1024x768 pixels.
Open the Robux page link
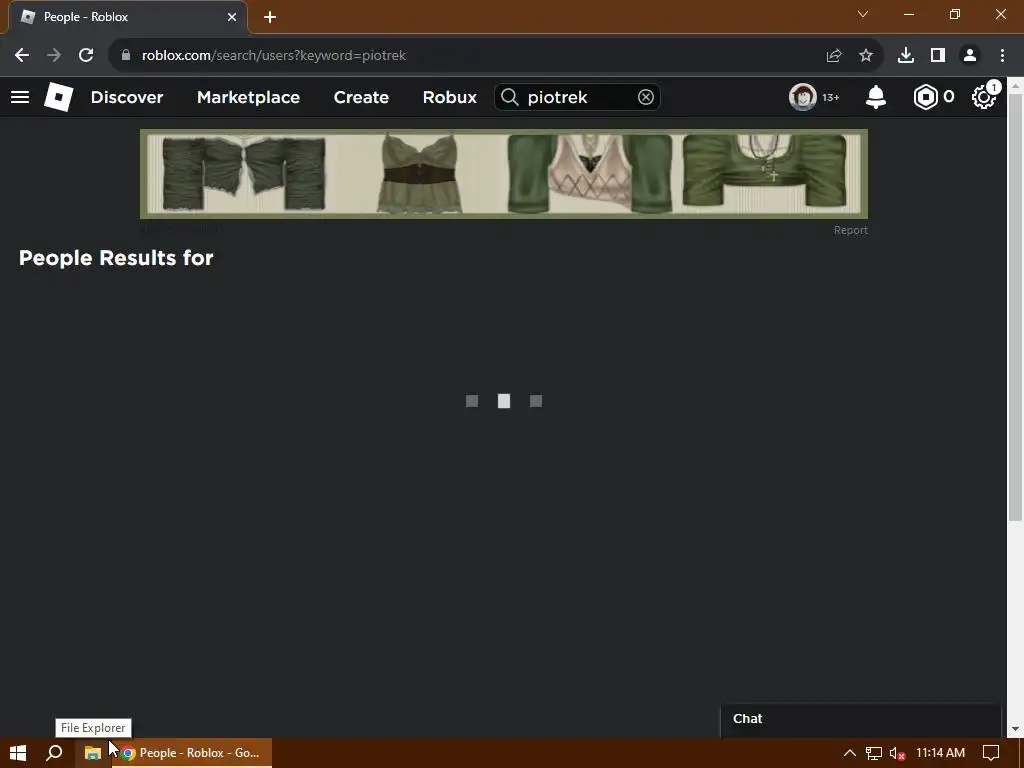(x=449, y=97)
